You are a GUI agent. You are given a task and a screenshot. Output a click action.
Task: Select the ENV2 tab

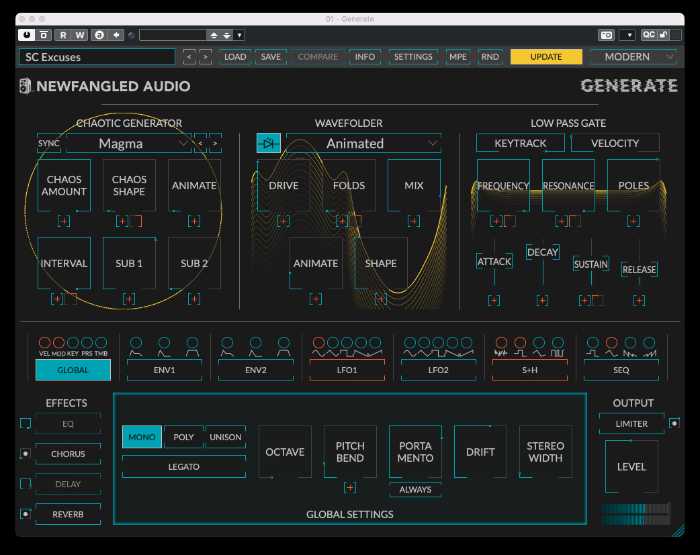click(256, 370)
